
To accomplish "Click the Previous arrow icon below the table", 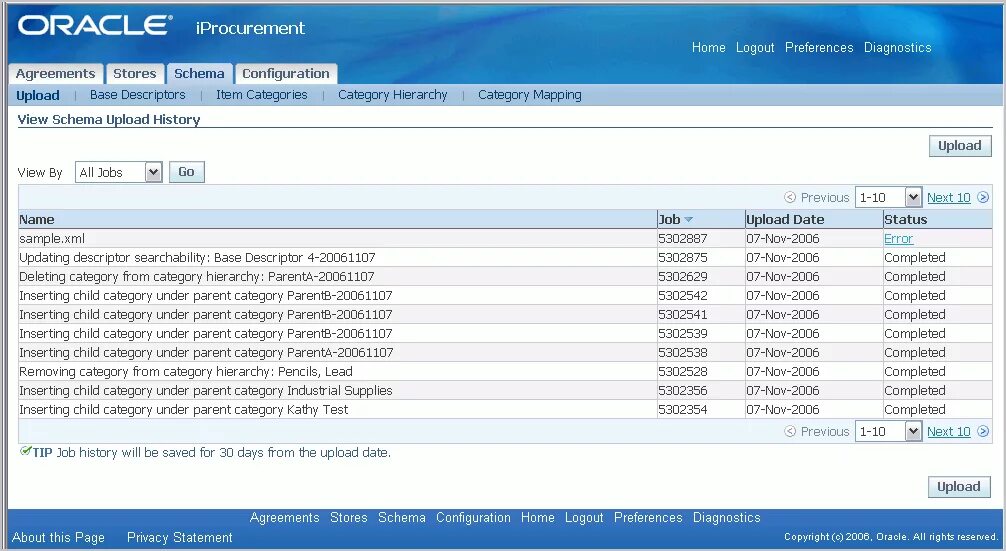I will [790, 431].
